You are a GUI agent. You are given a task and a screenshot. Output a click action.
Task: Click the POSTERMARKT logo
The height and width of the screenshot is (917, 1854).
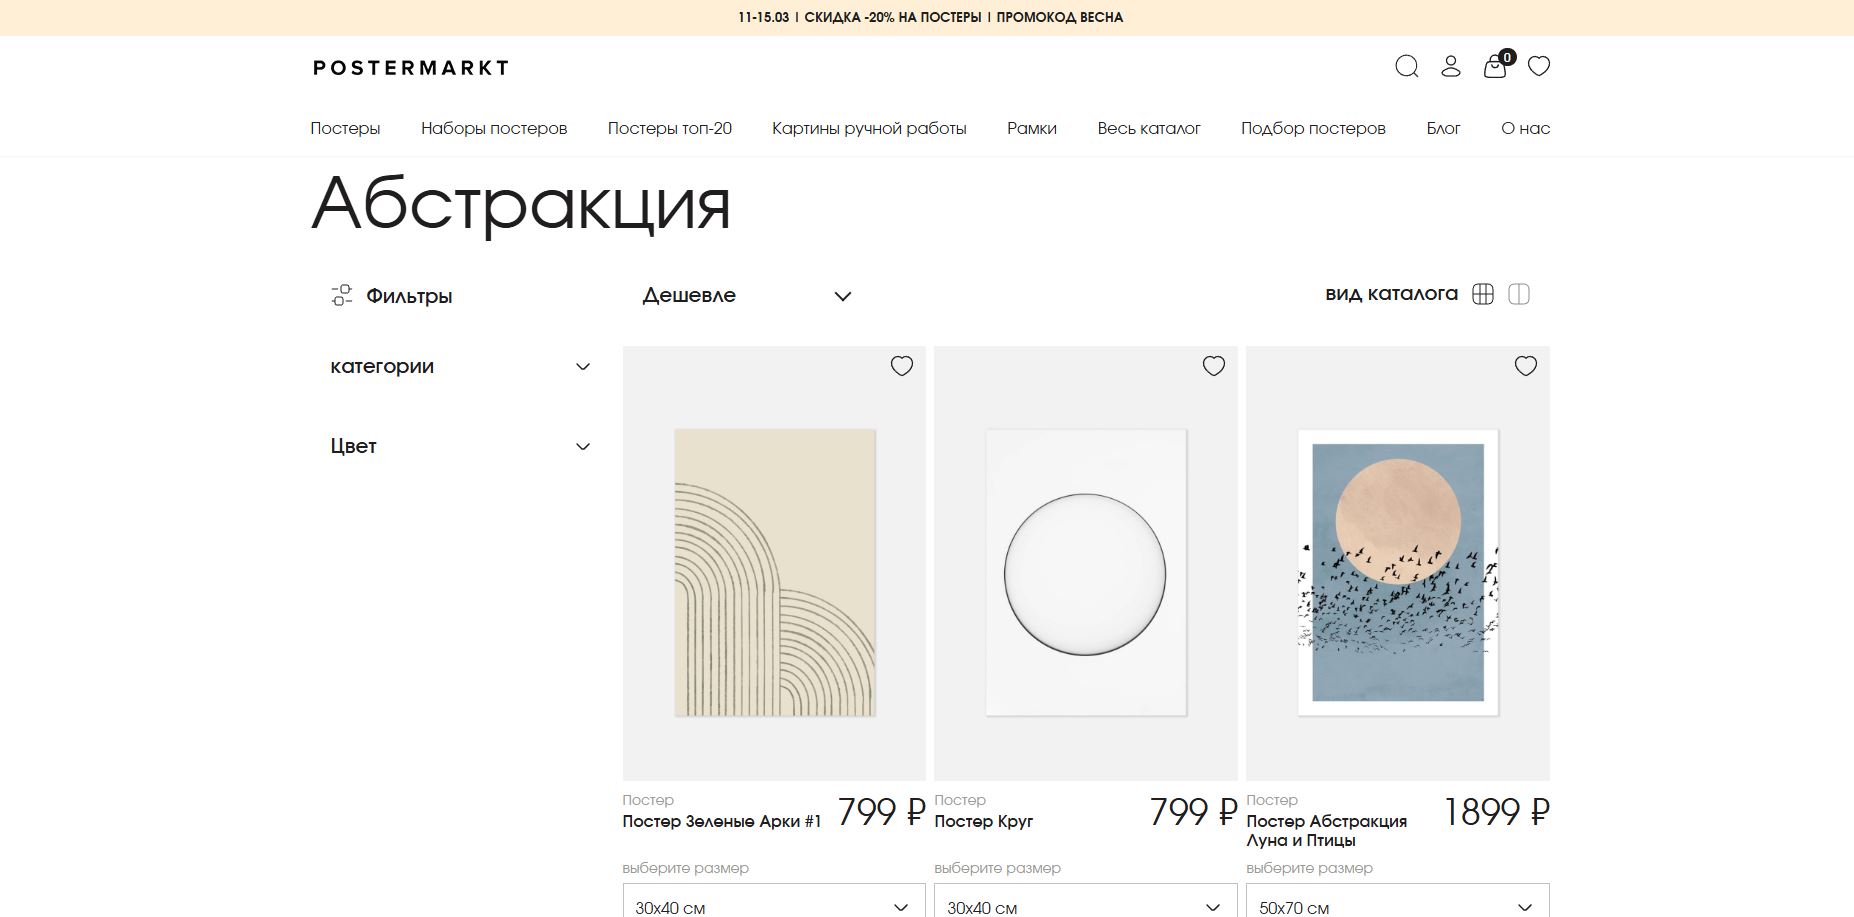(x=410, y=68)
